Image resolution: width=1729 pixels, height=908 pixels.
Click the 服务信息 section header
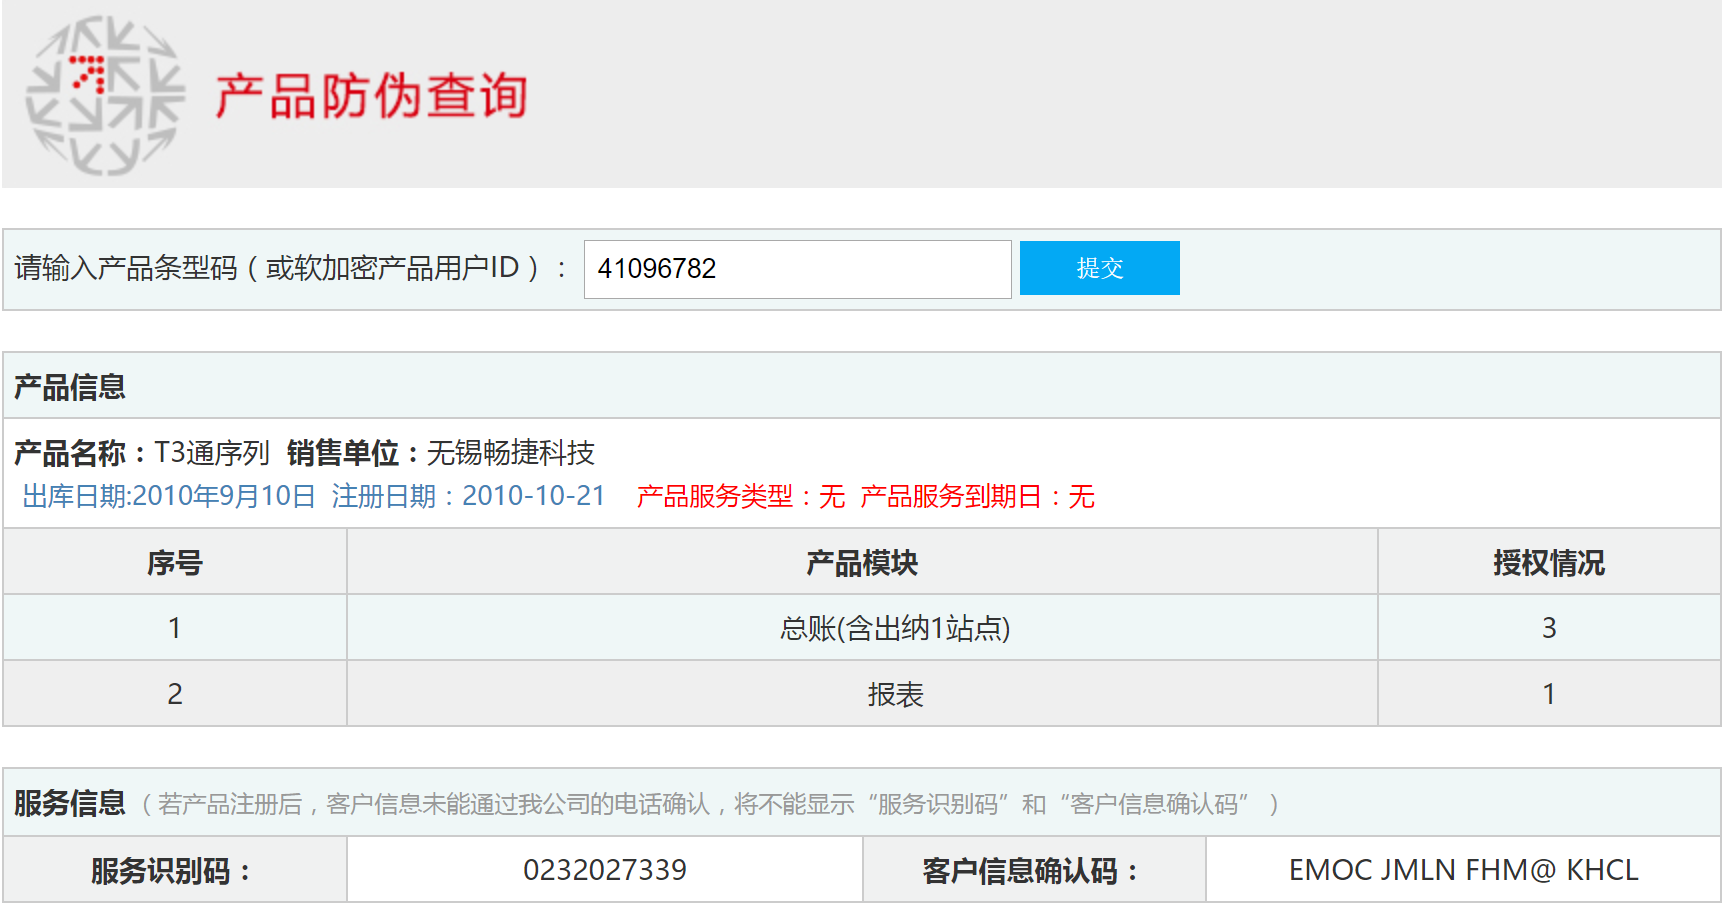[x=70, y=803]
